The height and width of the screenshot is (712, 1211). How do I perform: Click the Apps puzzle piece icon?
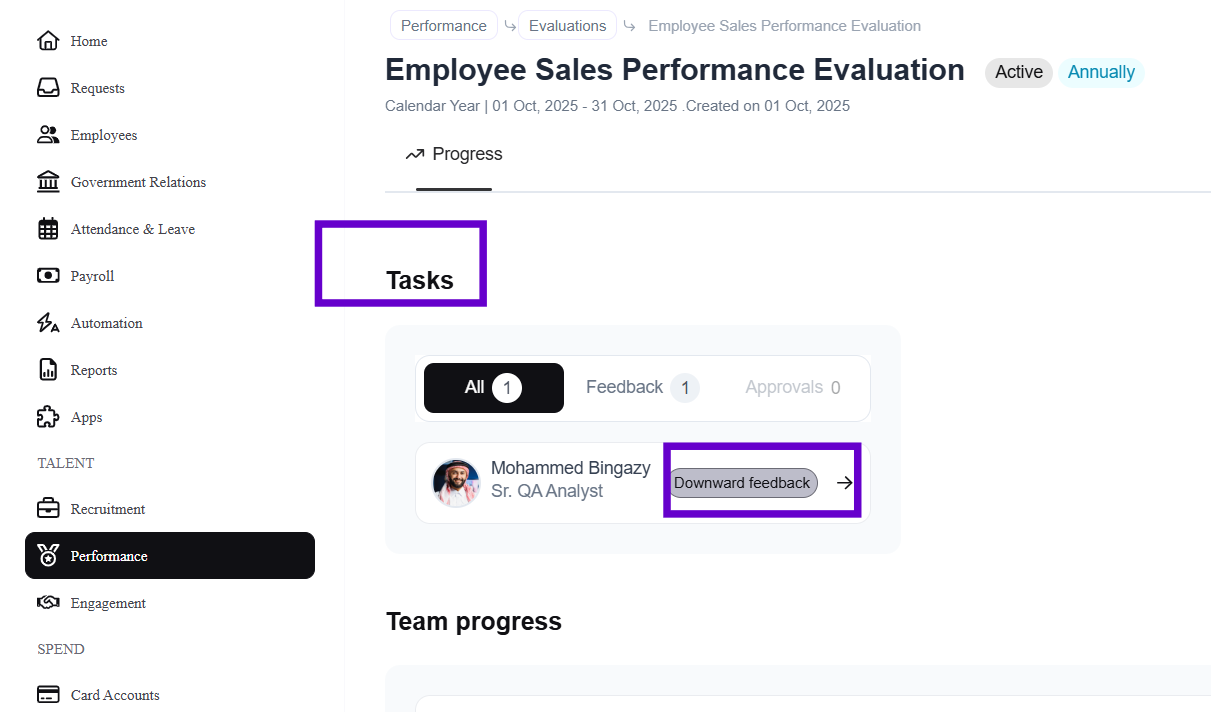(x=48, y=417)
